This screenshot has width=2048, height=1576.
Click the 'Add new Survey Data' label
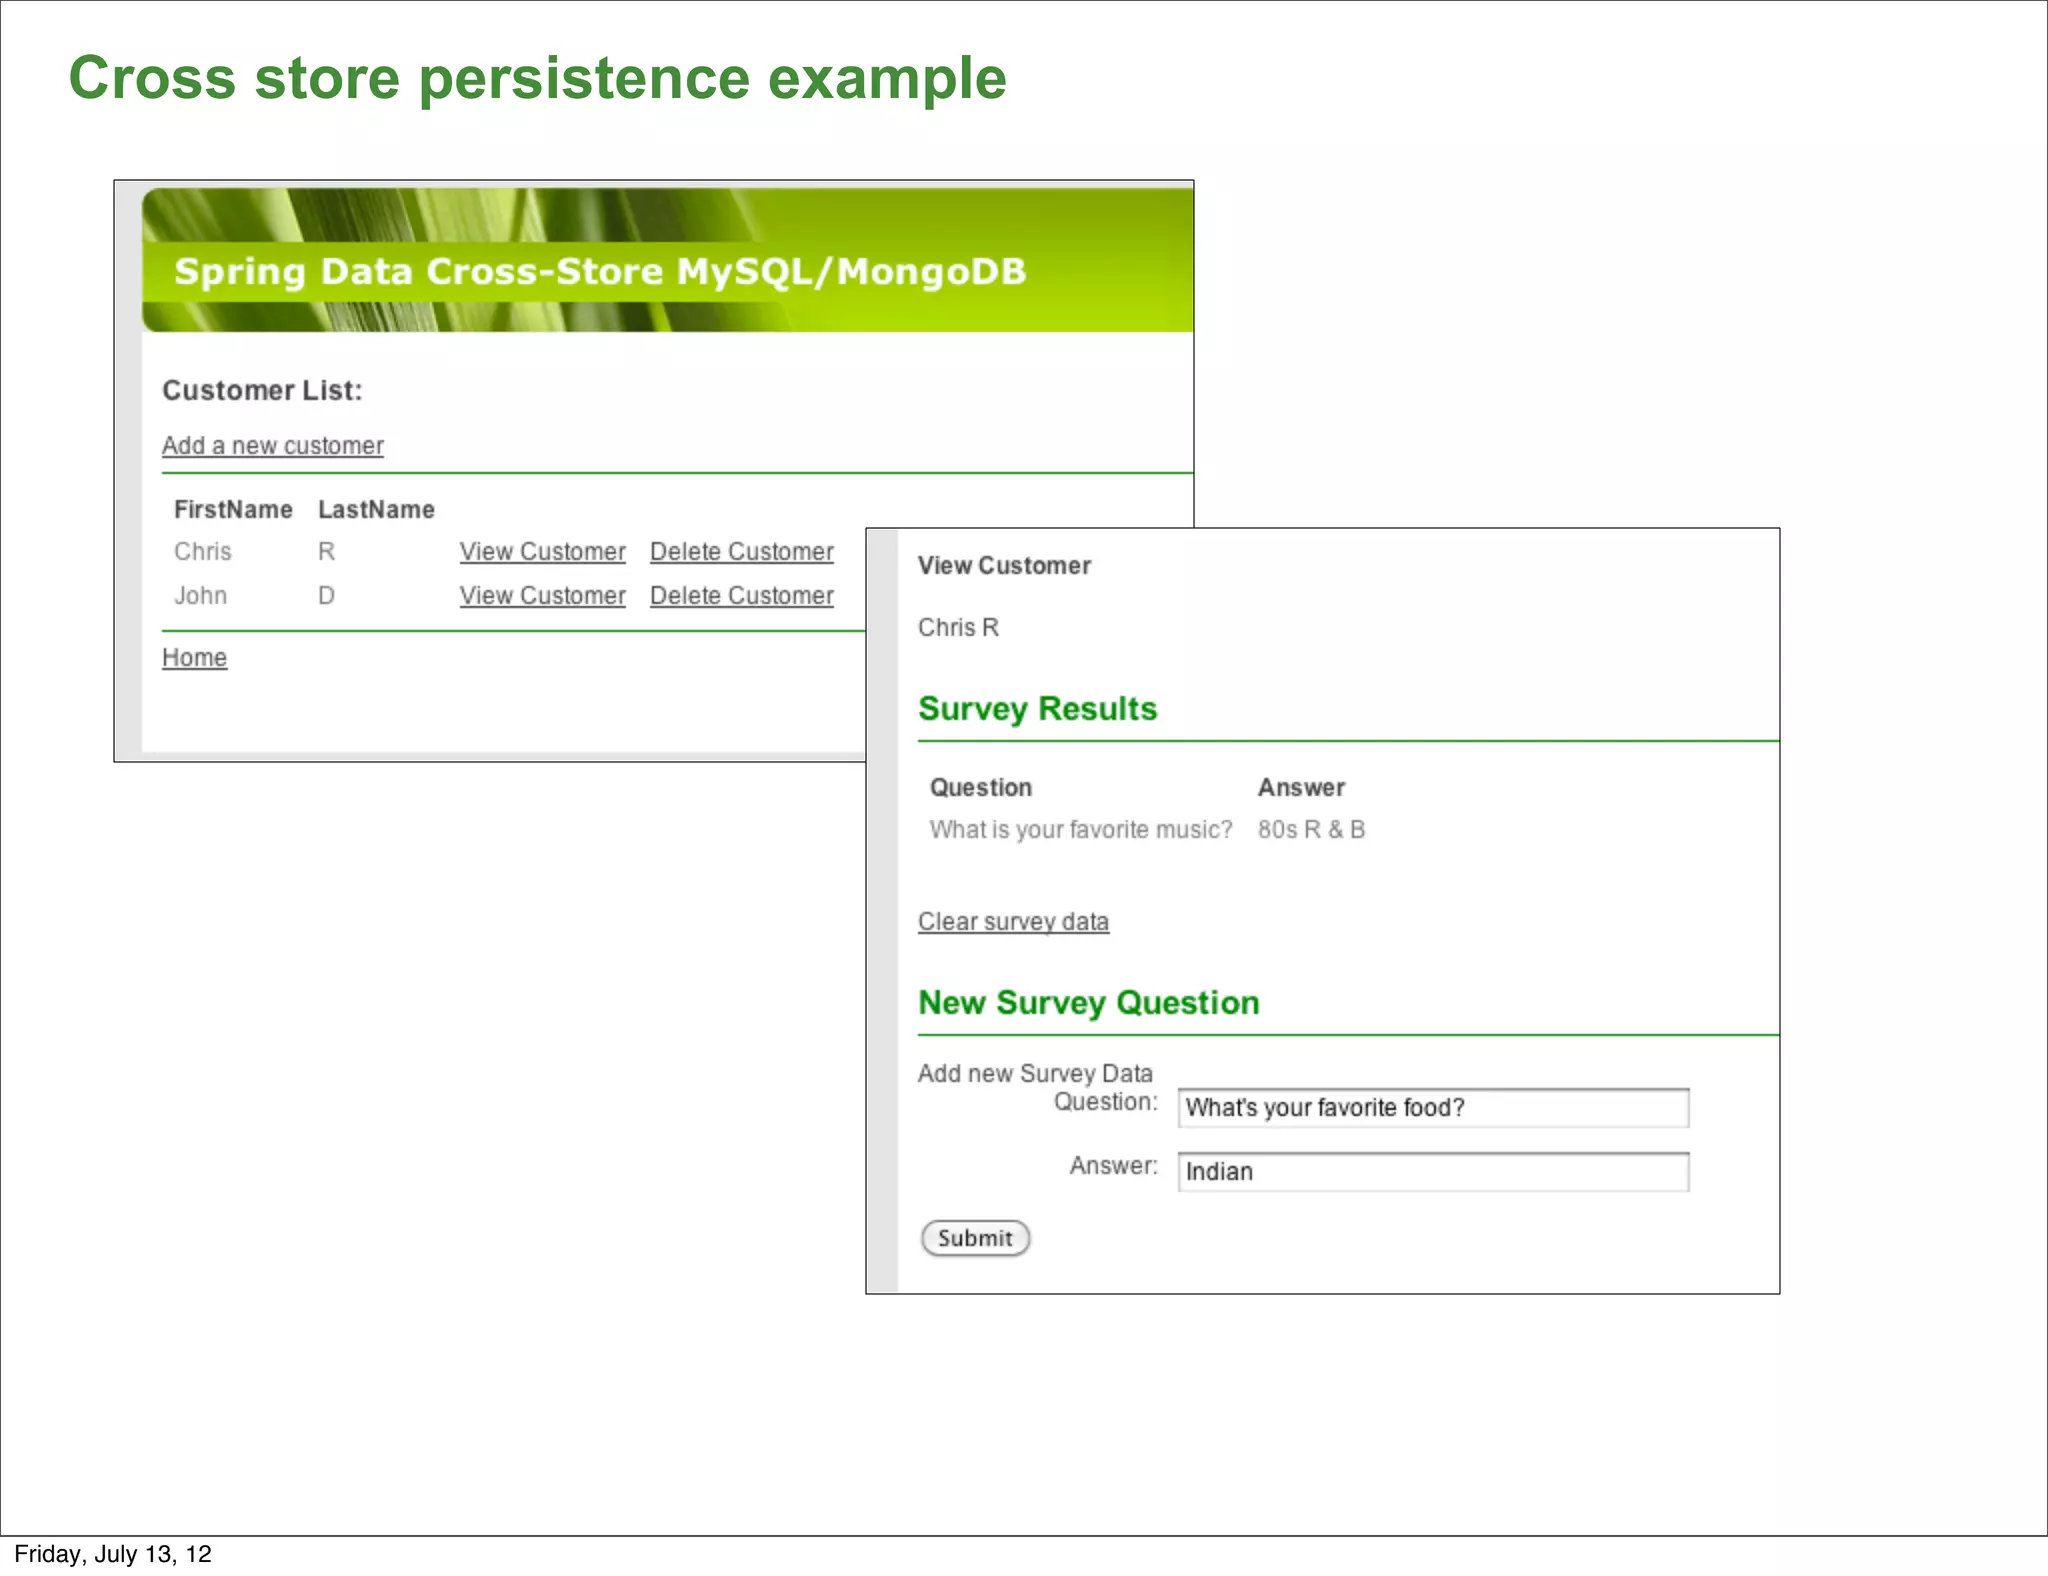pos(1035,1073)
